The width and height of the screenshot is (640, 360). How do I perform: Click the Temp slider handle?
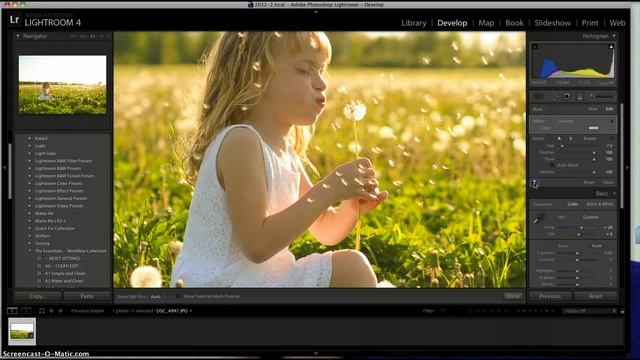pos(581,227)
